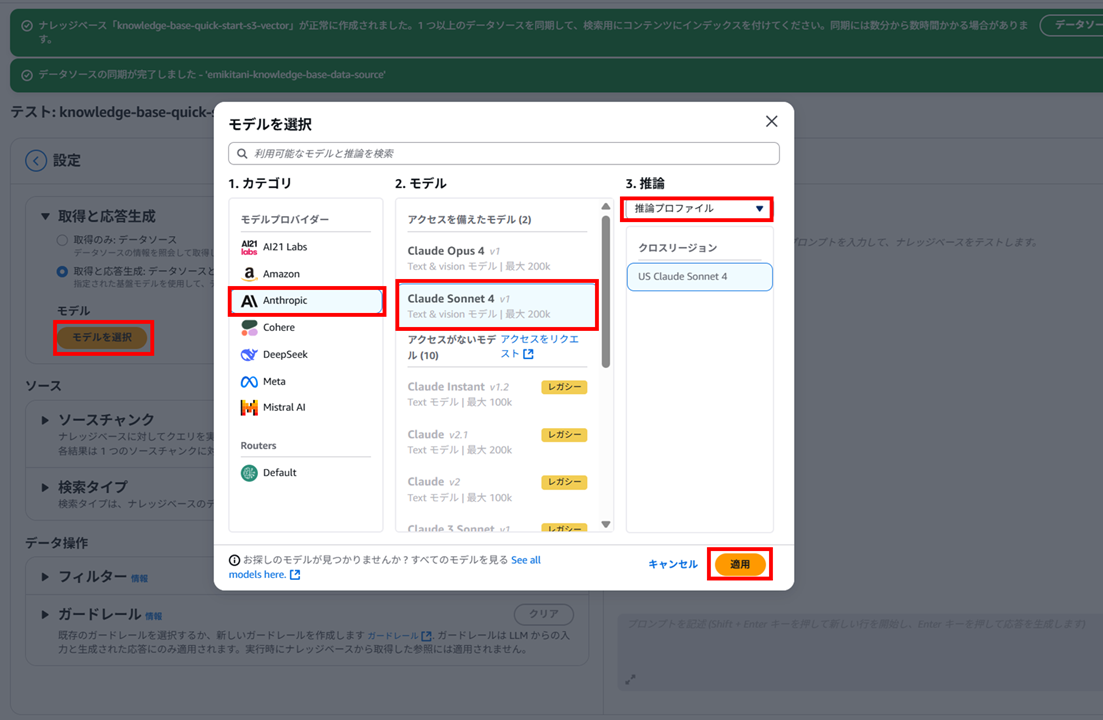Expand the ガードレール section
1103x720 pixels.
[x=45, y=615]
